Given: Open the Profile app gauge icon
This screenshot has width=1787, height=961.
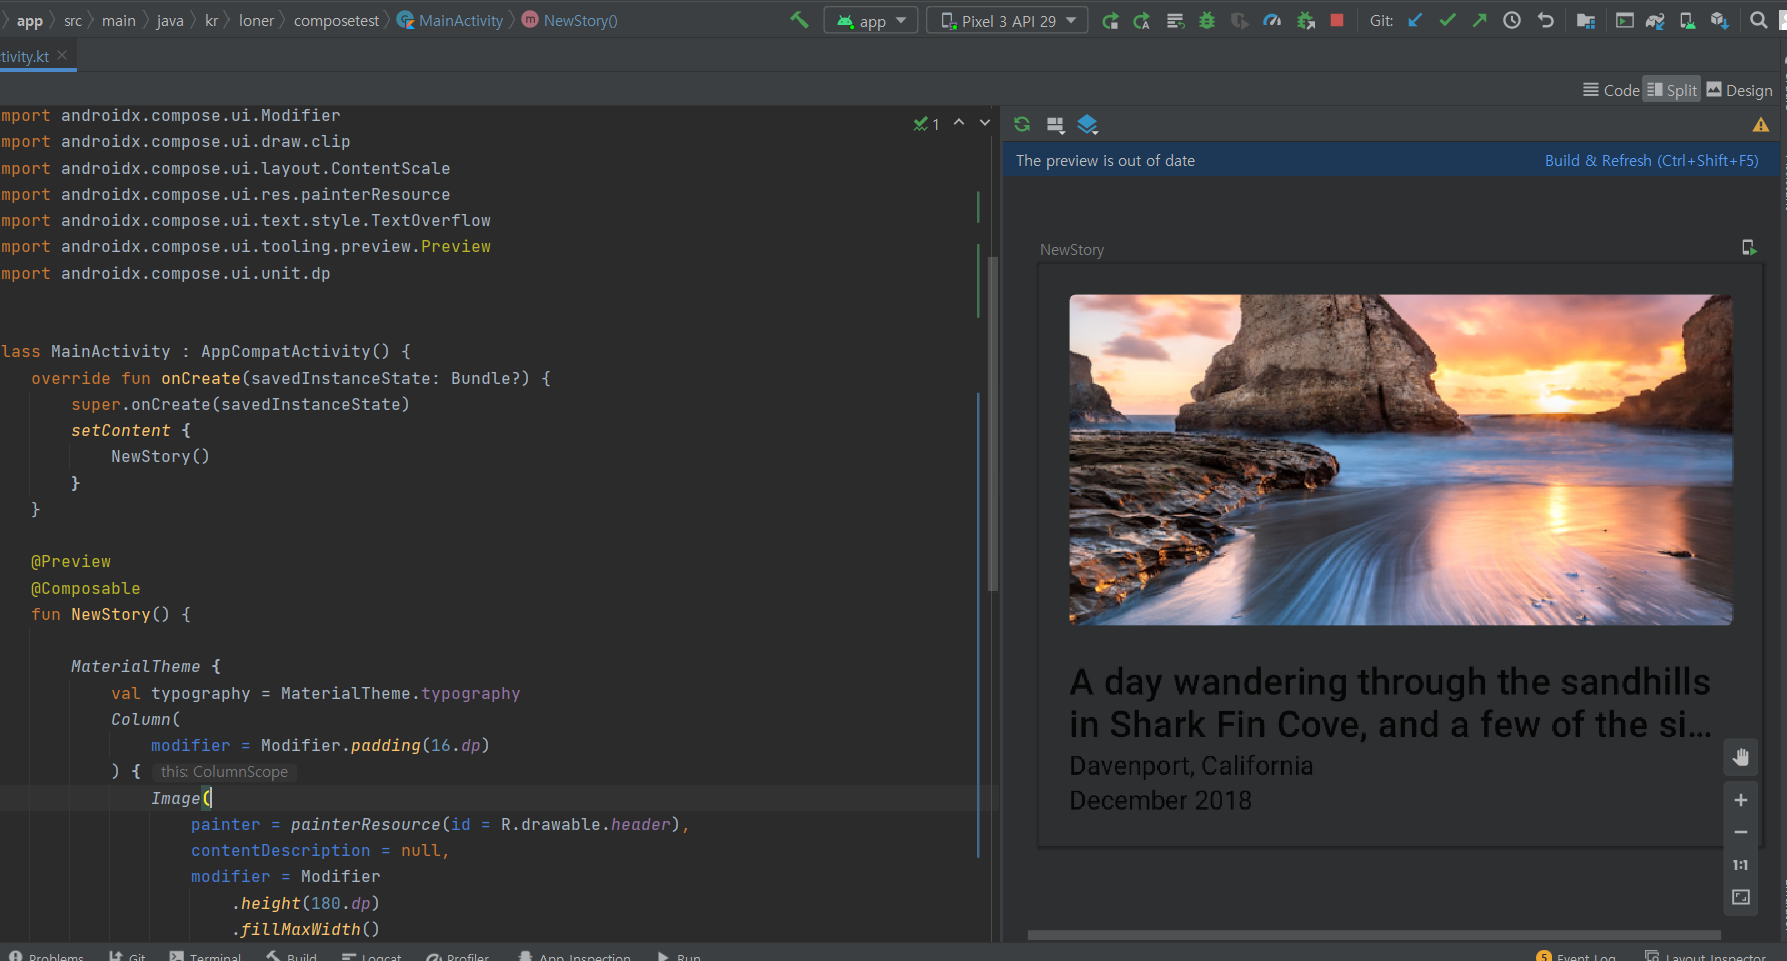Looking at the screenshot, I should (x=1272, y=20).
